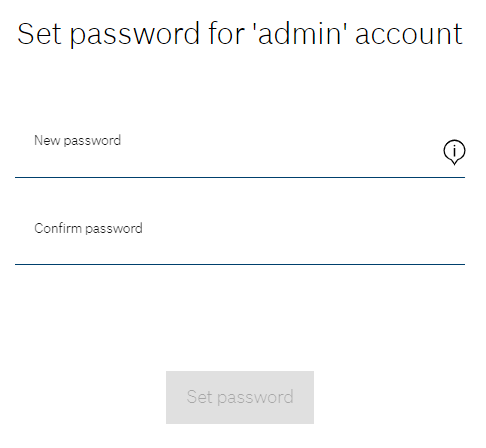
Task: Focus the Confirm password input field
Action: point(240,240)
